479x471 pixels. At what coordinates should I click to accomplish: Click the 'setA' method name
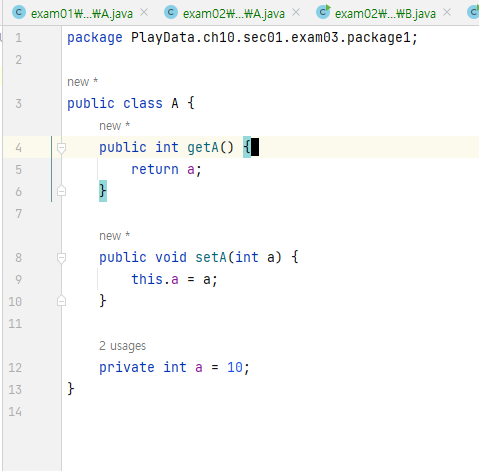211,257
